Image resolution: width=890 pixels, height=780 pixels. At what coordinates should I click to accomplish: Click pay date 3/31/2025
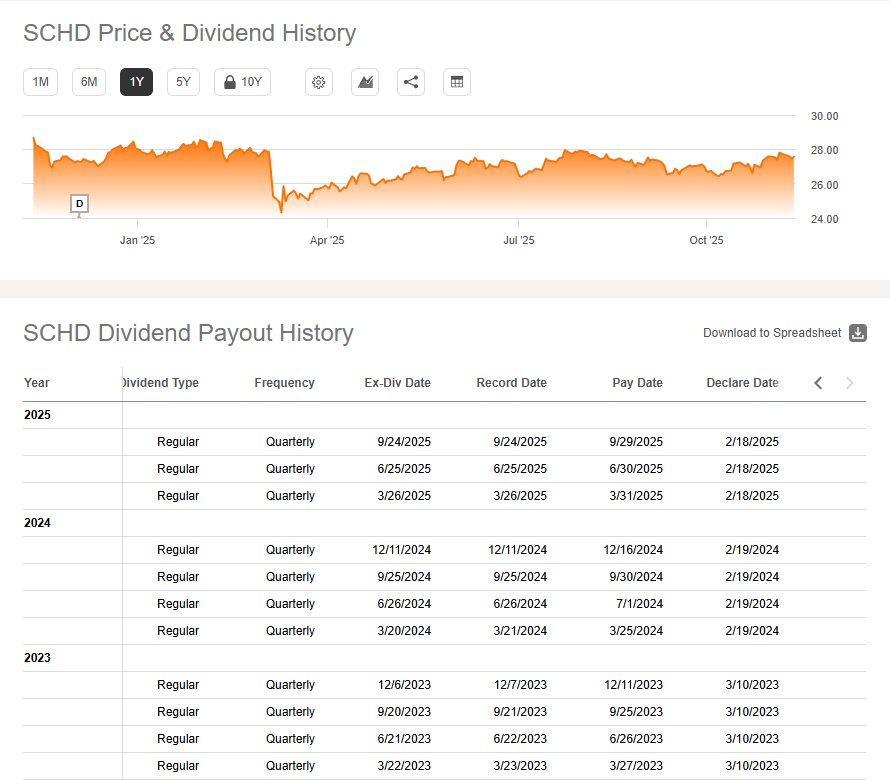[x=636, y=496]
